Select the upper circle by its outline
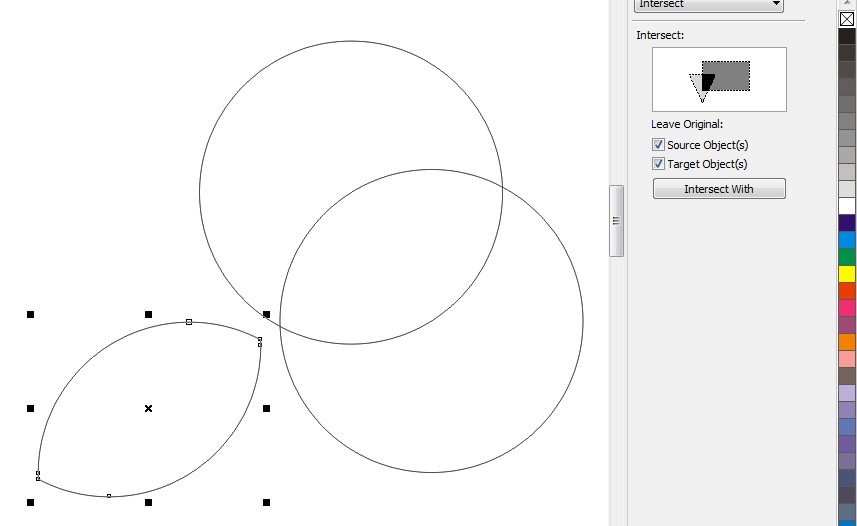The image size is (857, 526). coord(351,40)
